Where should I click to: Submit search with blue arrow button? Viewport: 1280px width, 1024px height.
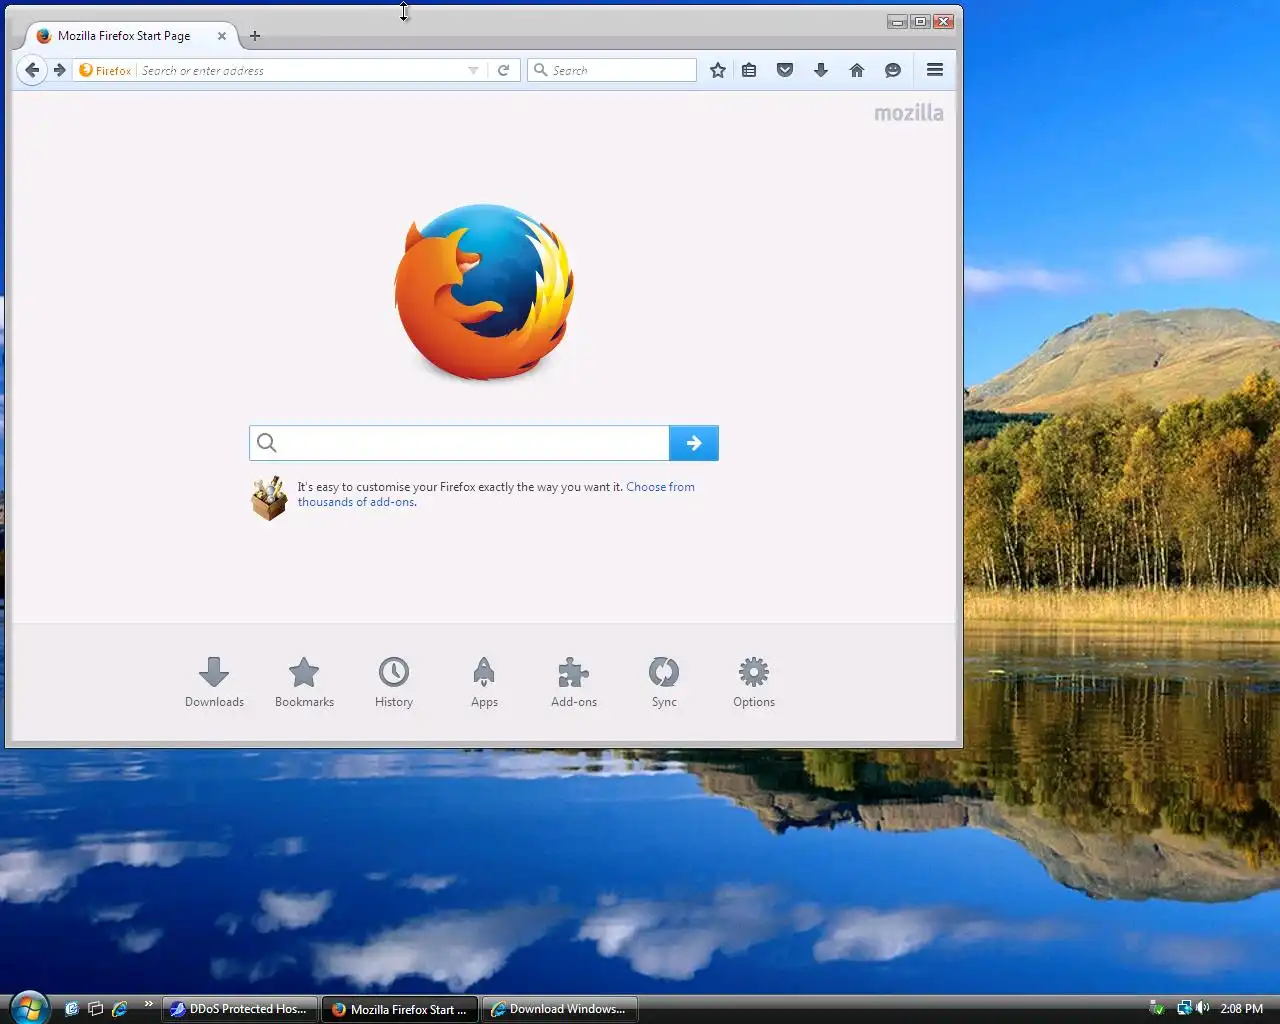click(x=694, y=443)
